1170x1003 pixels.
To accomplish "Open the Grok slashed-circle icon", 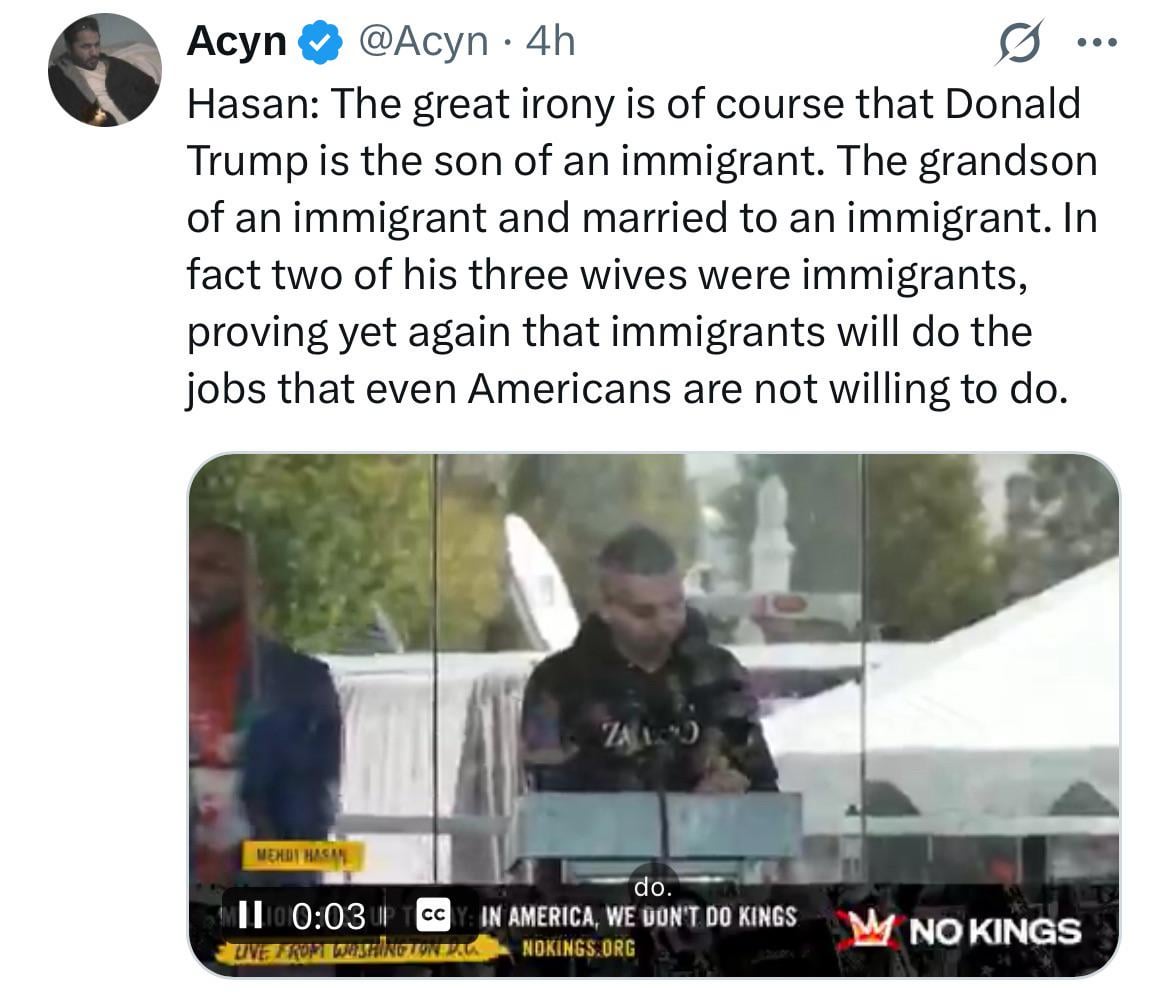I will click(x=1019, y=43).
